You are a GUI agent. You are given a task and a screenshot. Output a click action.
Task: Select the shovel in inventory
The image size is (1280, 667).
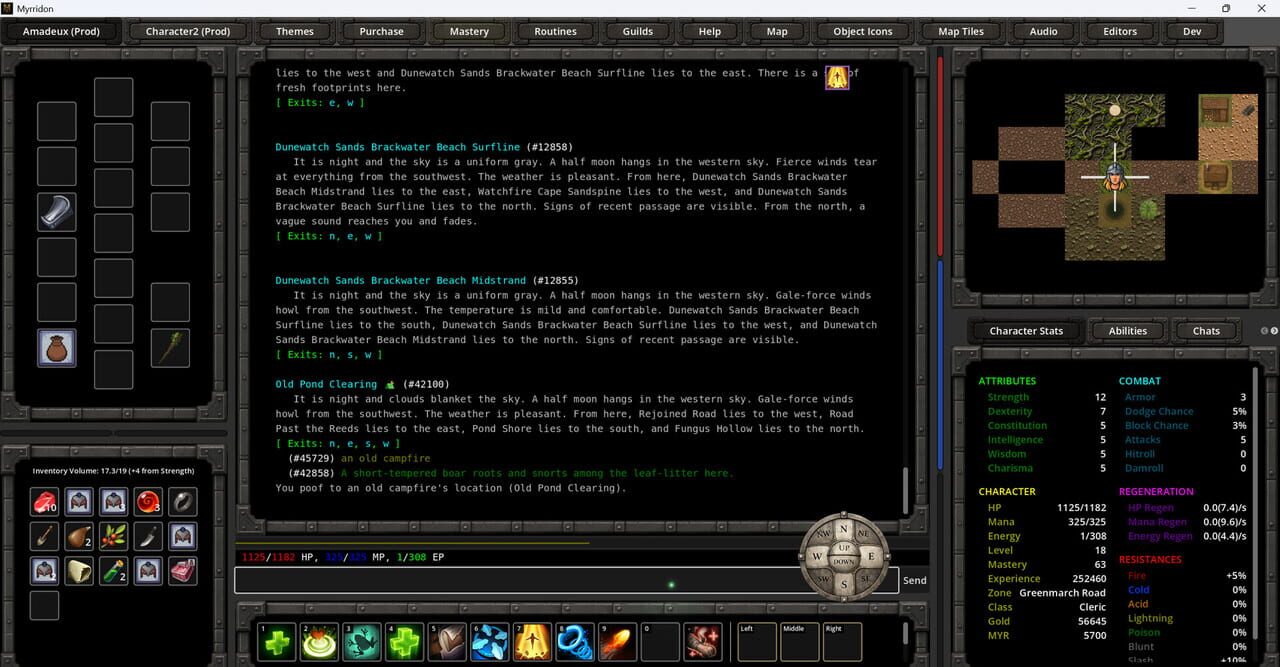[44, 536]
